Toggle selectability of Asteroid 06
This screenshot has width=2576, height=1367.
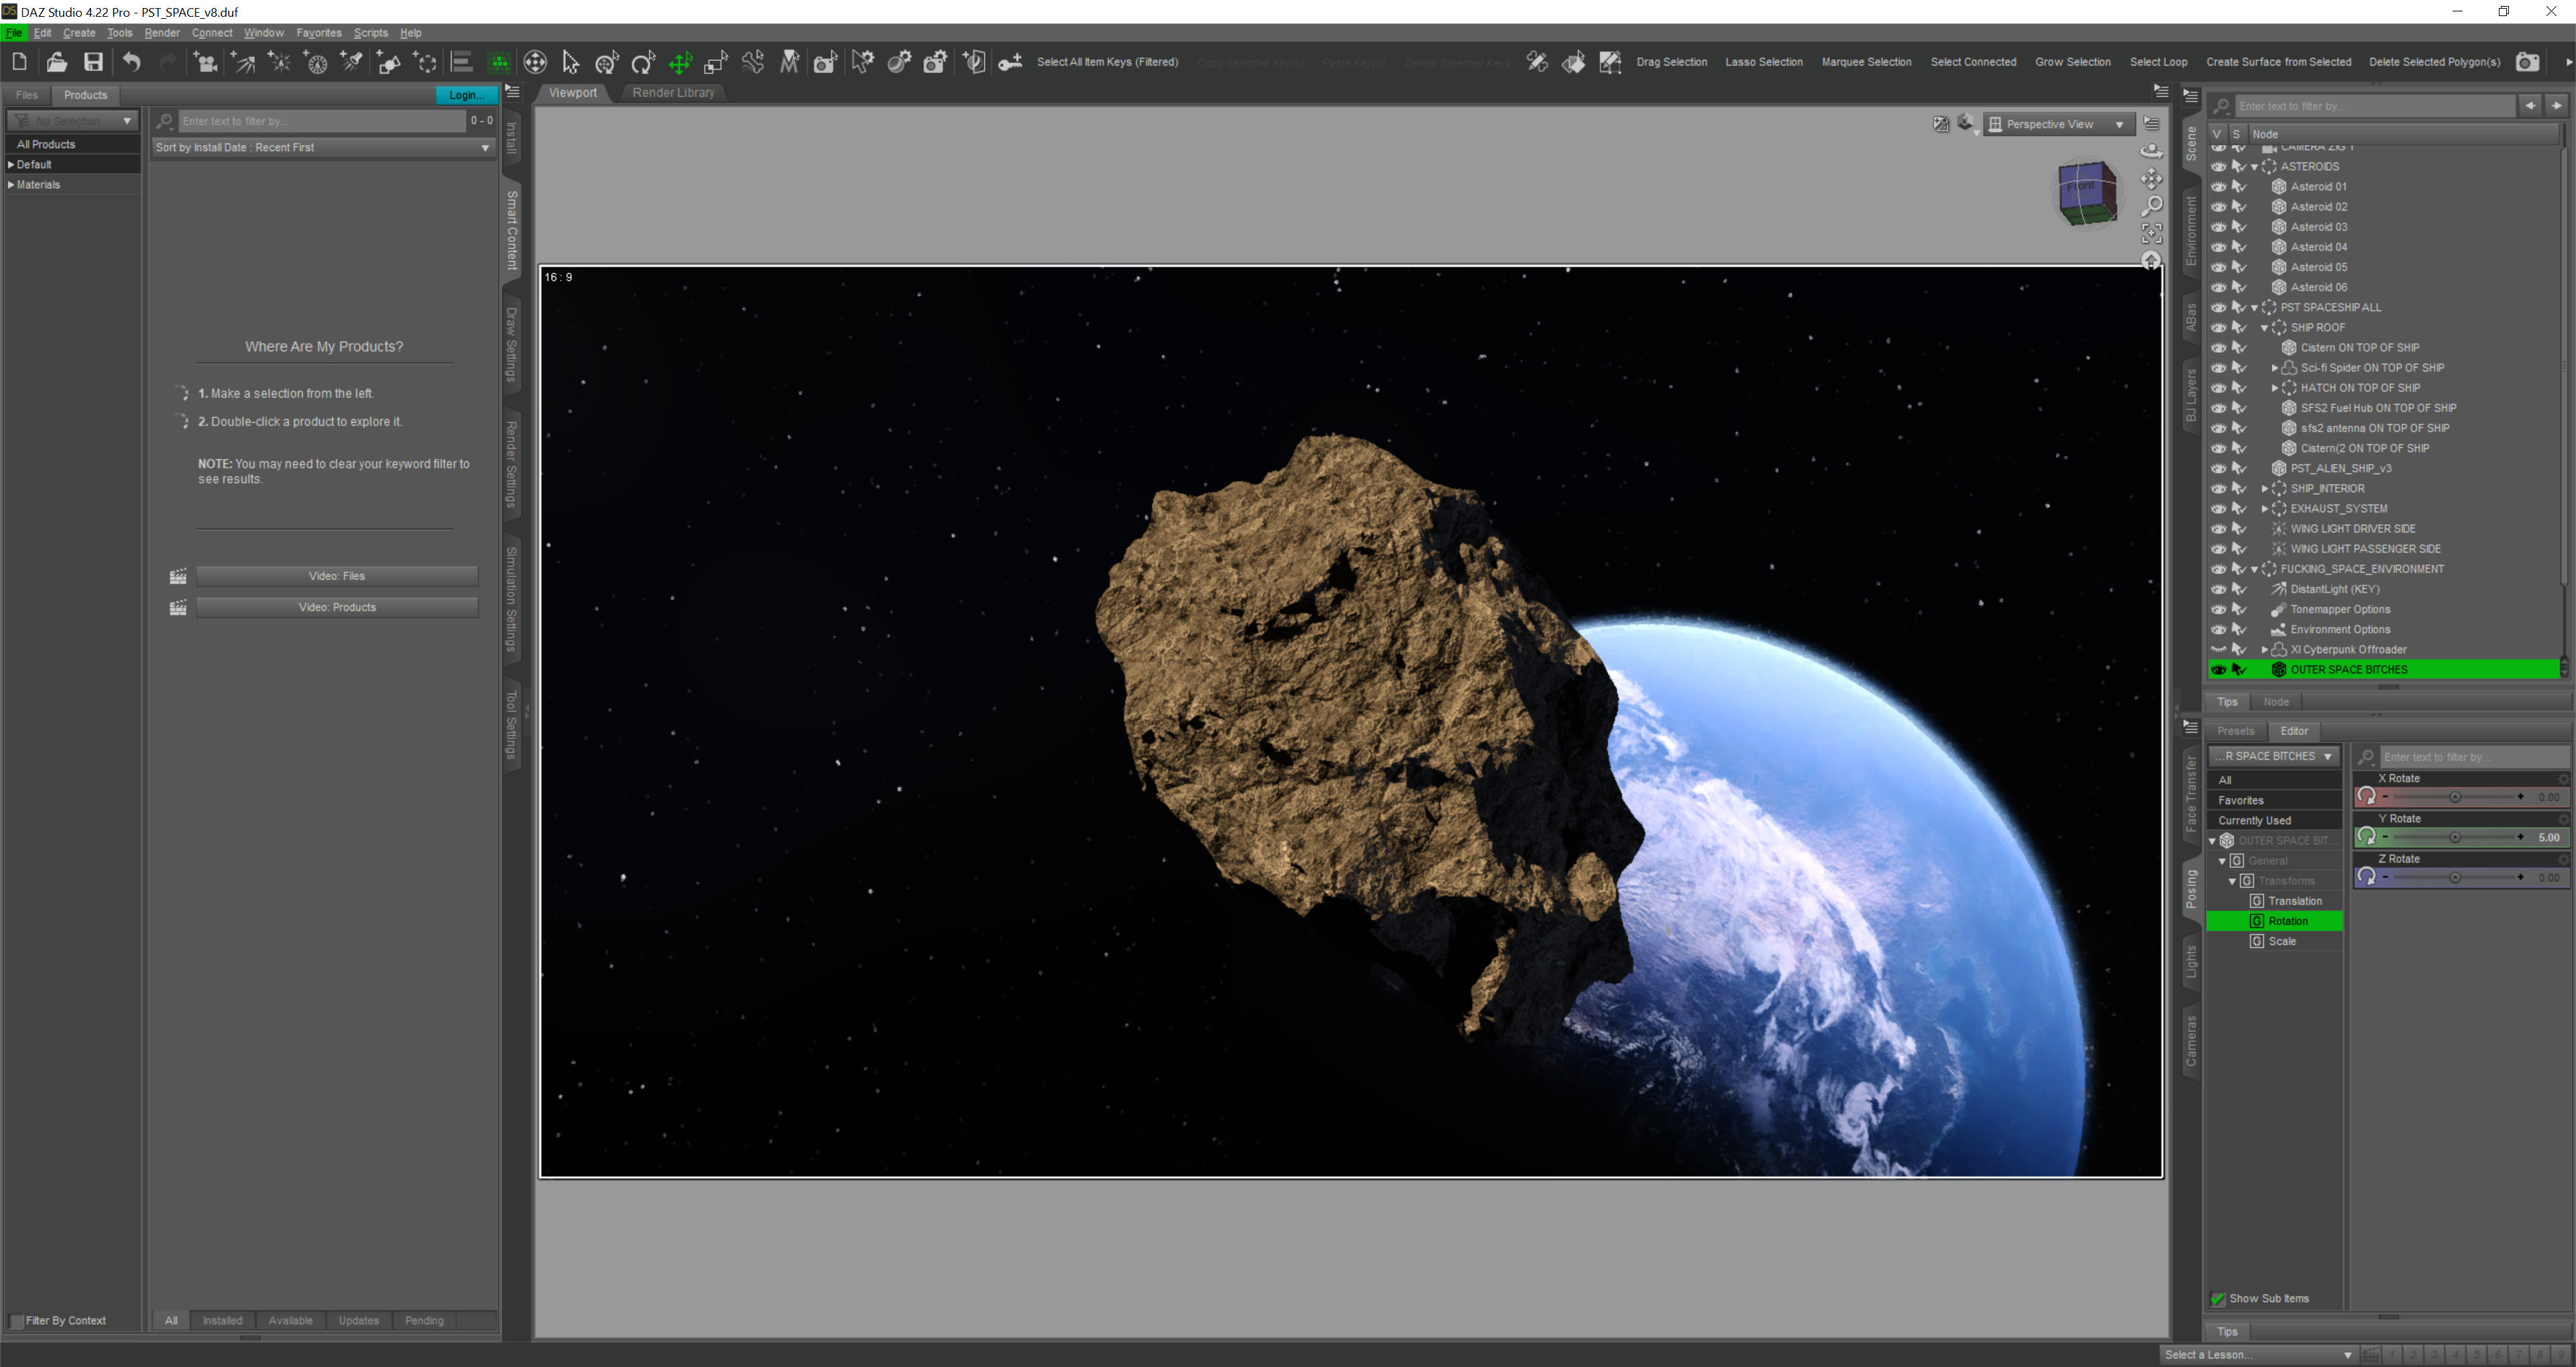[x=2239, y=287]
